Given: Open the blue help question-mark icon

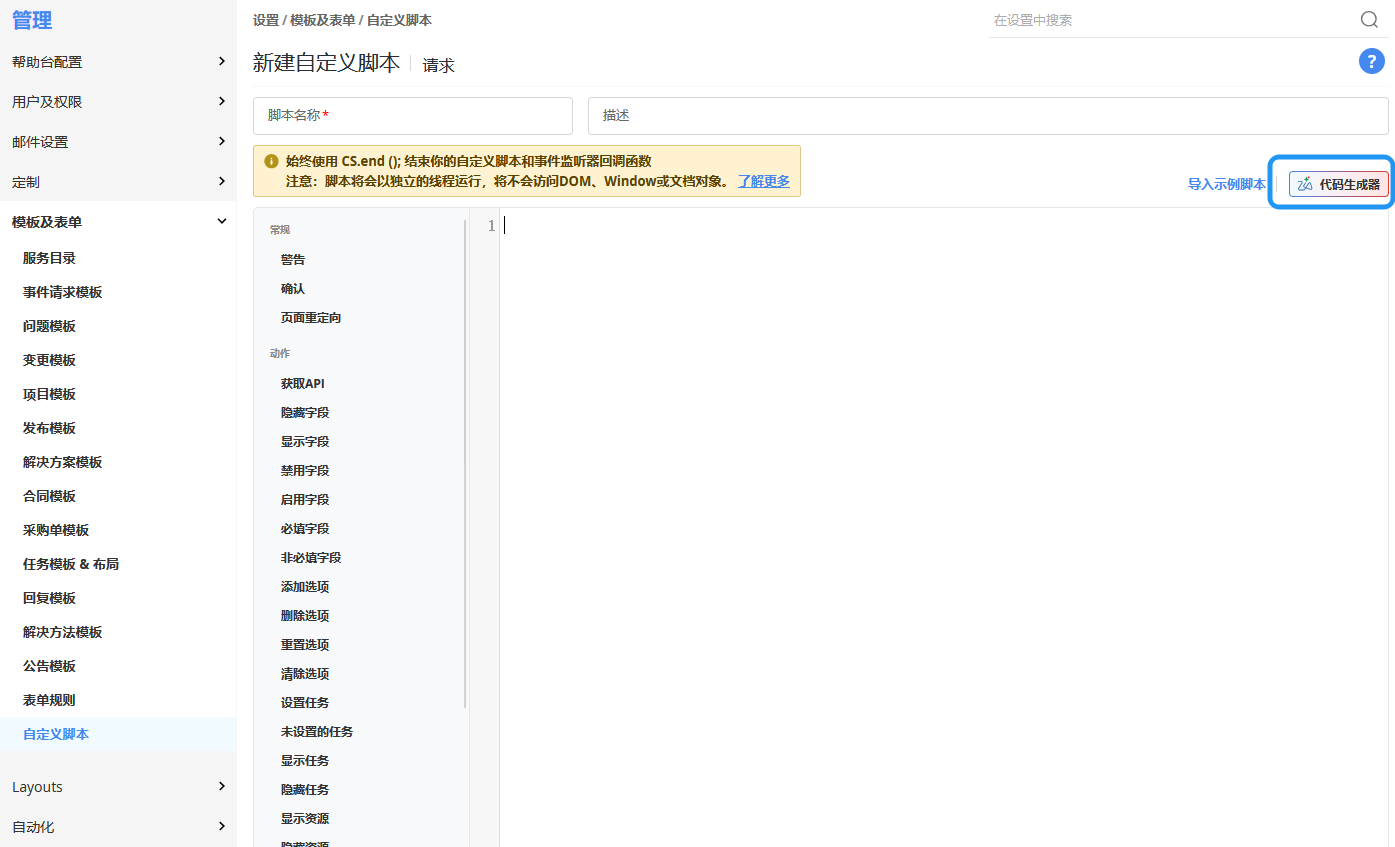Looking at the screenshot, I should (x=1371, y=61).
